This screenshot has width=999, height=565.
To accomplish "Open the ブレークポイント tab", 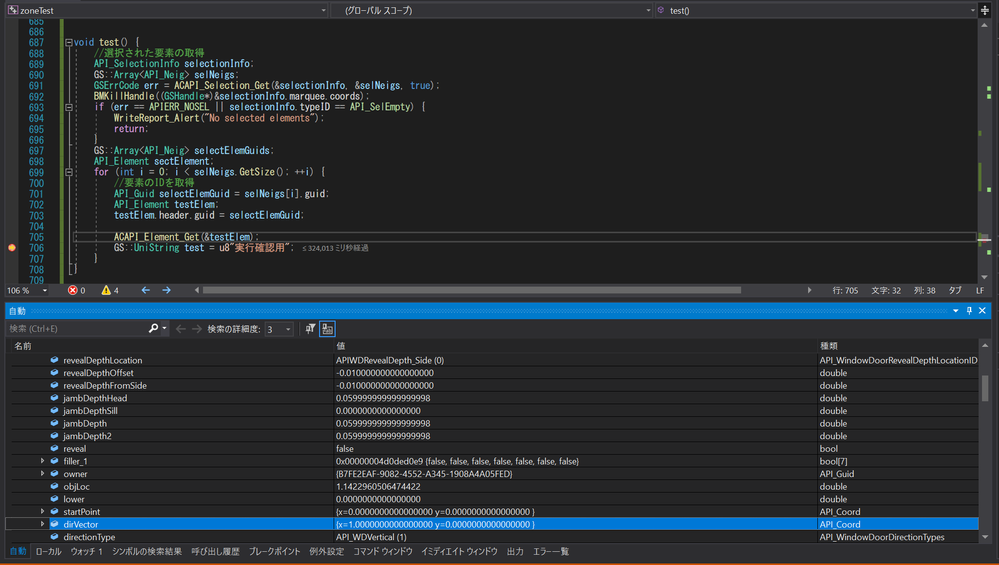I will [x=274, y=552].
